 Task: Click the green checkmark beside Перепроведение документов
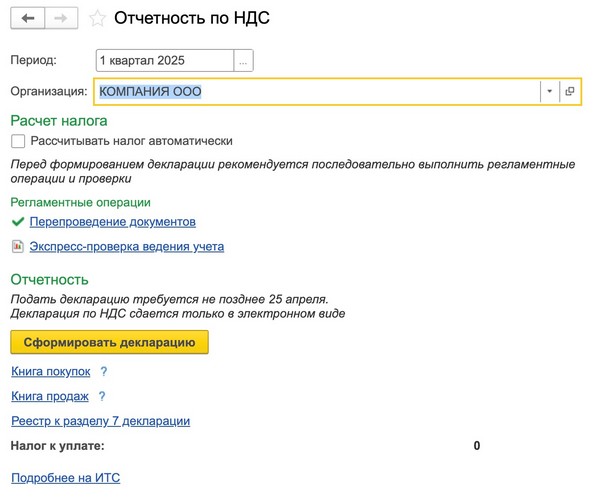point(17,222)
